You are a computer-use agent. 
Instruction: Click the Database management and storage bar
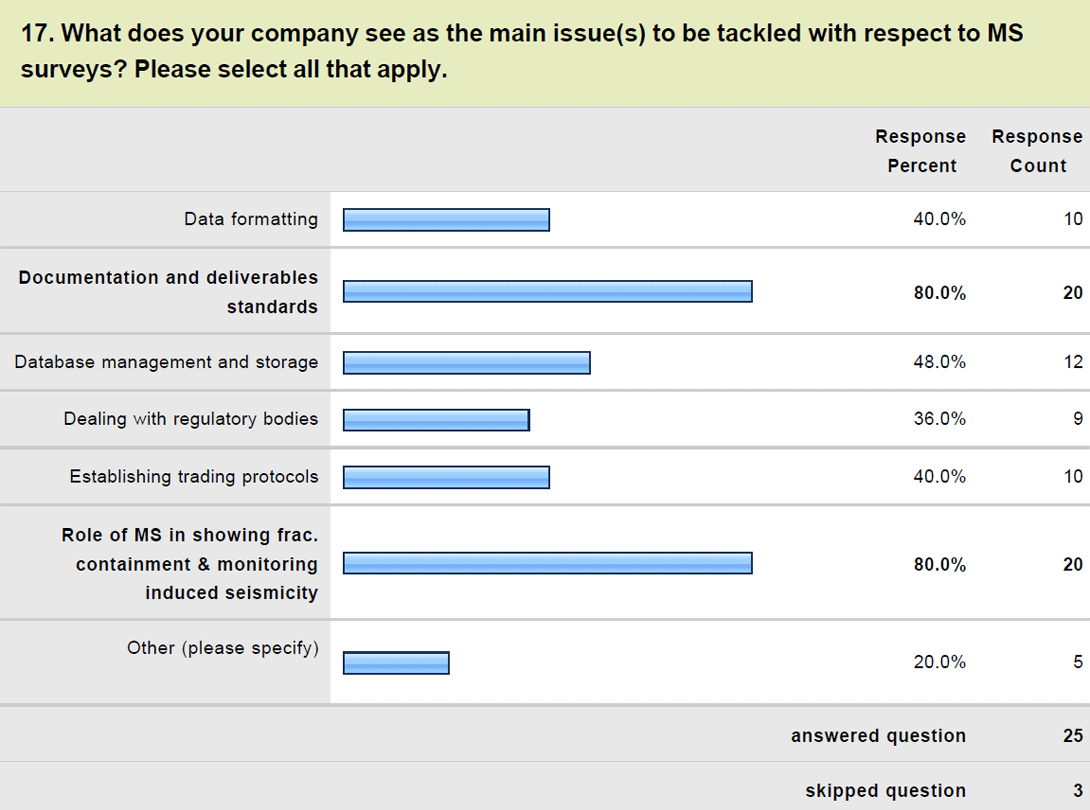466,363
